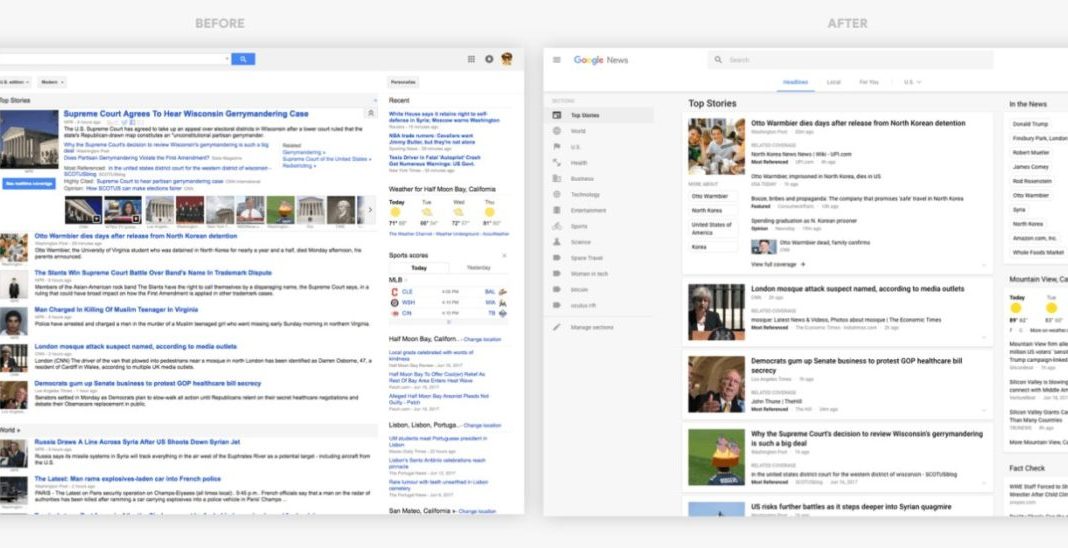Select the Today tab in Sports scores

[419, 268]
